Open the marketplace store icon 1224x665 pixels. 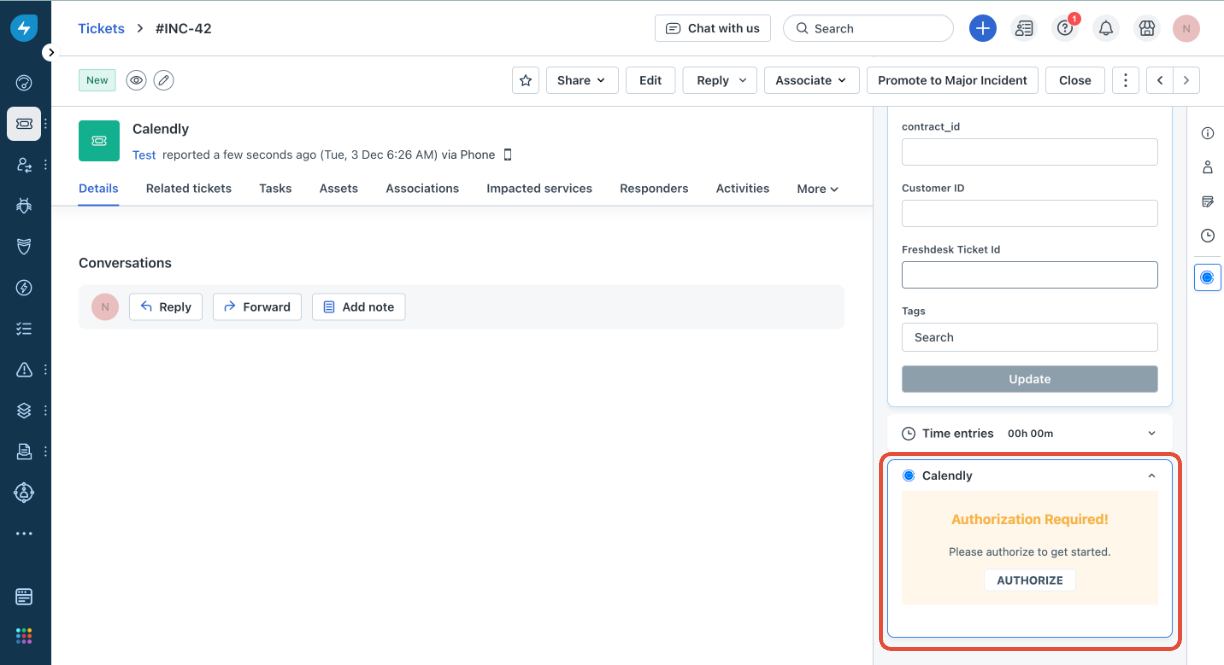click(1146, 28)
